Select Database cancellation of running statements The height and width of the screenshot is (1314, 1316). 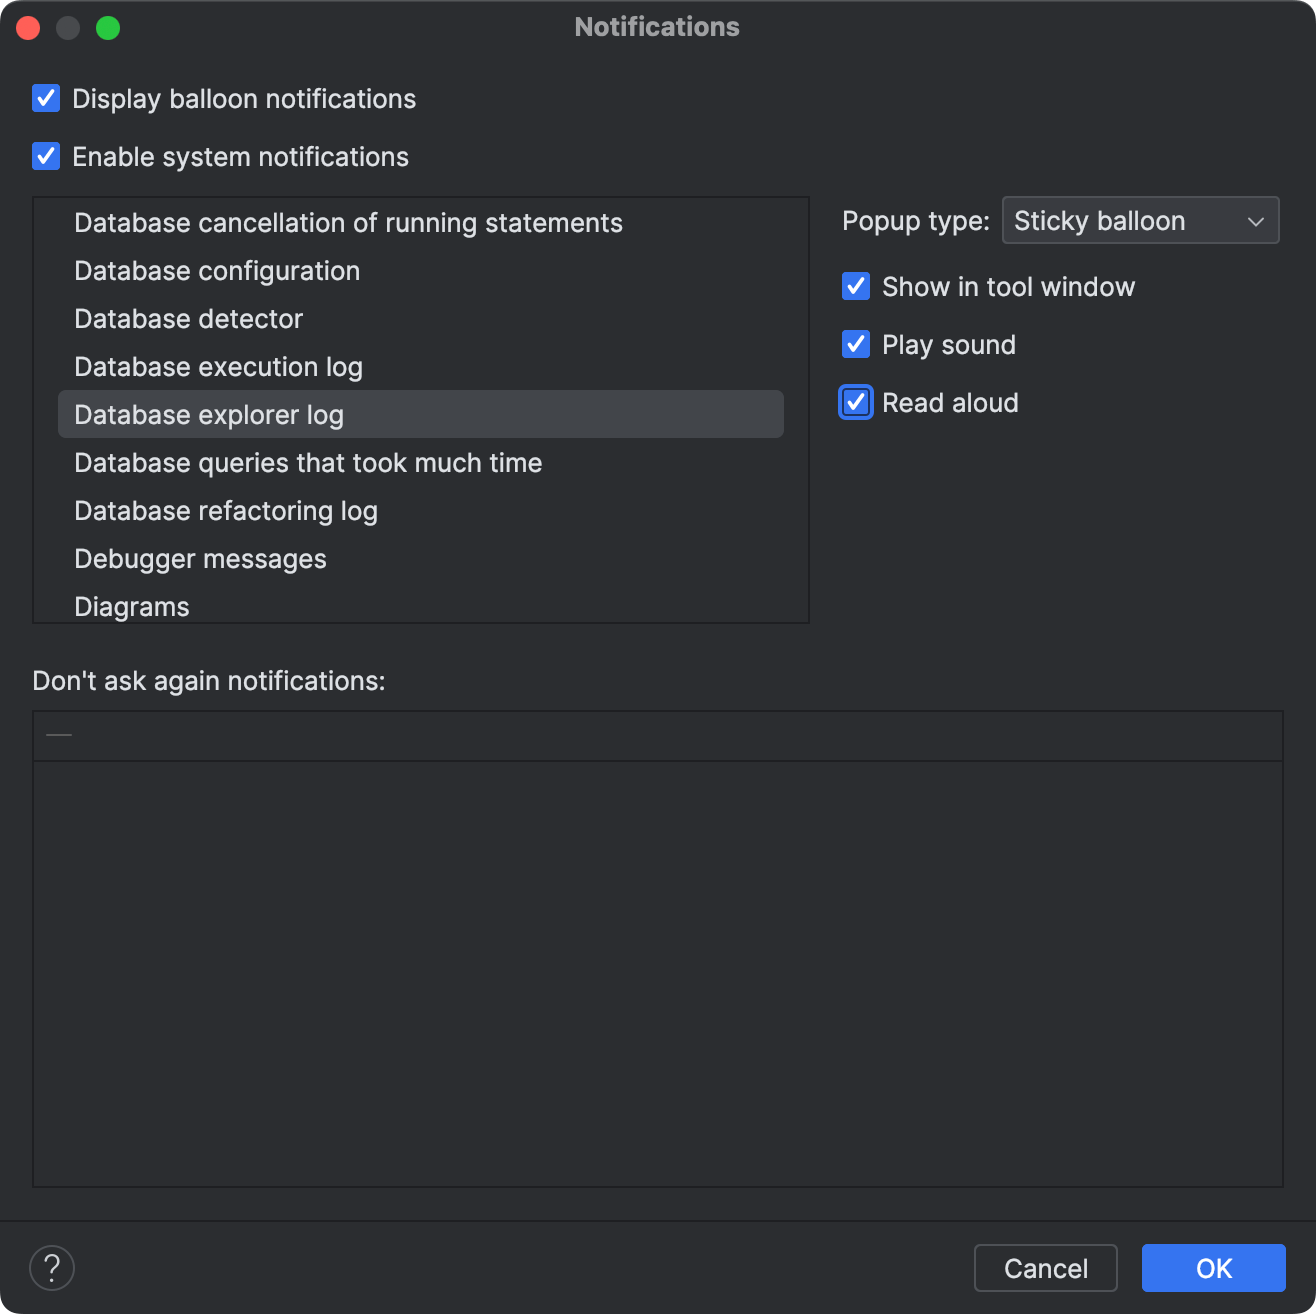click(x=348, y=222)
